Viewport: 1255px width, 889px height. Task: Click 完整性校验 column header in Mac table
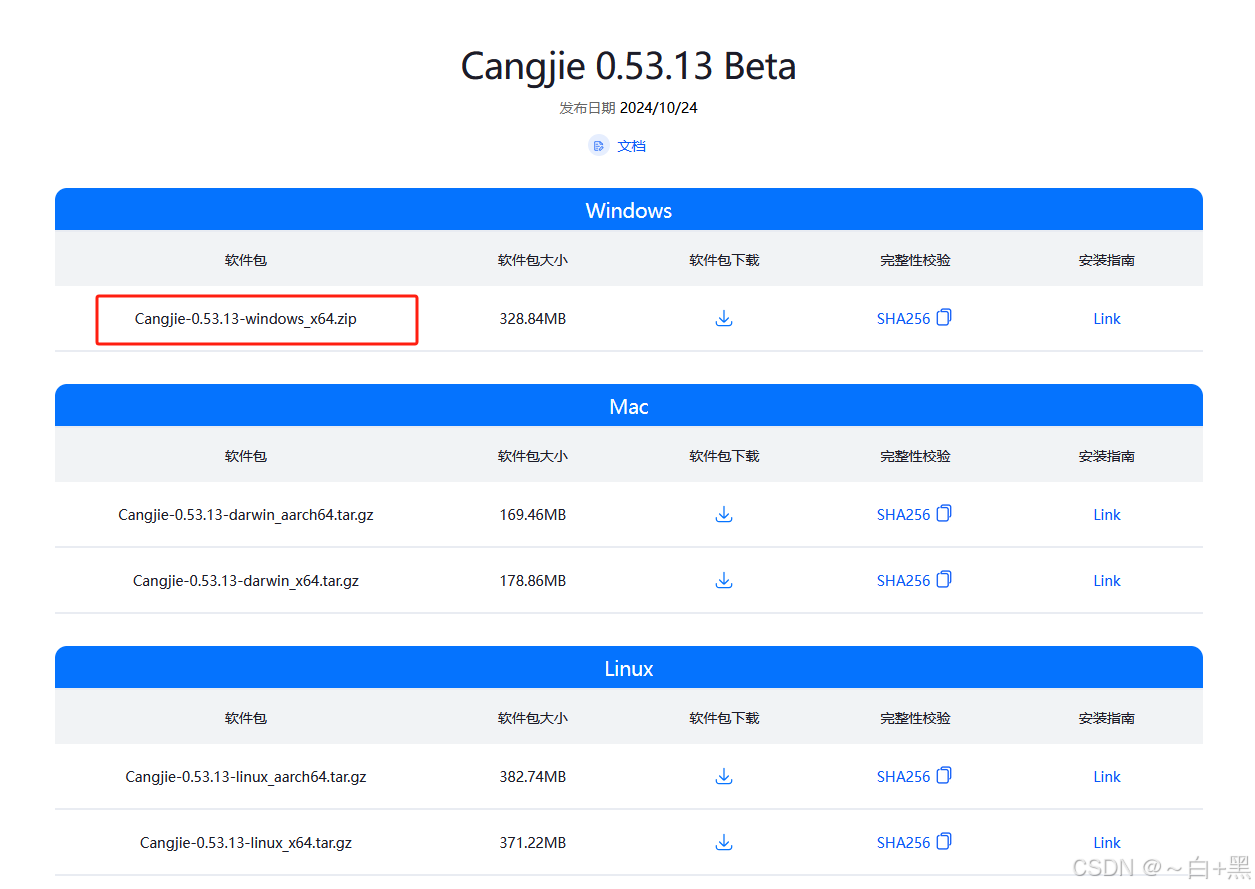[x=915, y=456]
